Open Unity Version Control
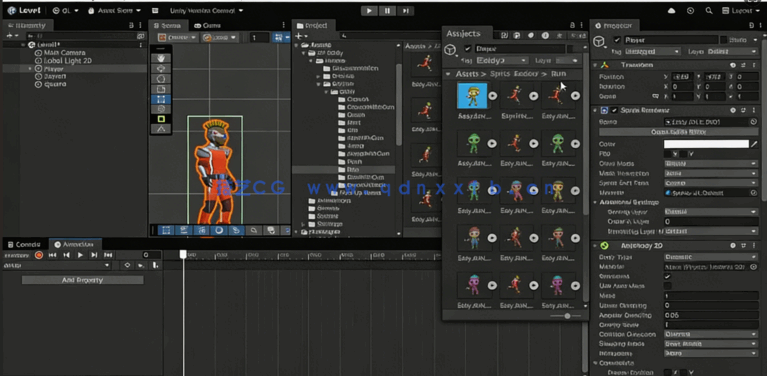 206,10
